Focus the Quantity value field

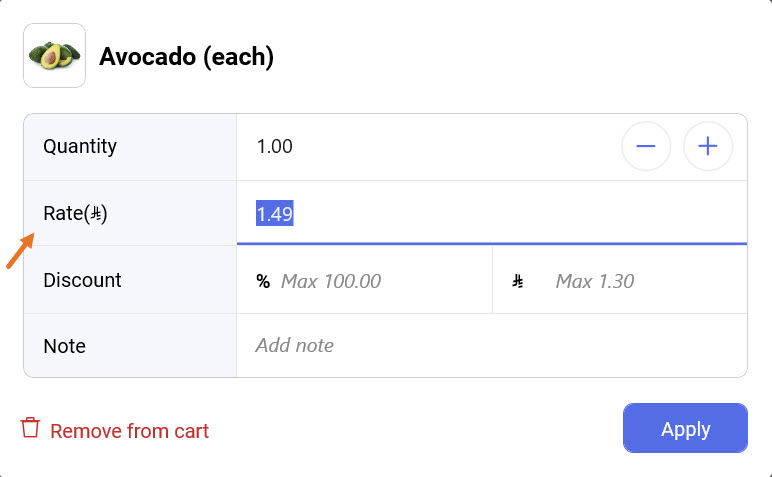click(x=420, y=147)
